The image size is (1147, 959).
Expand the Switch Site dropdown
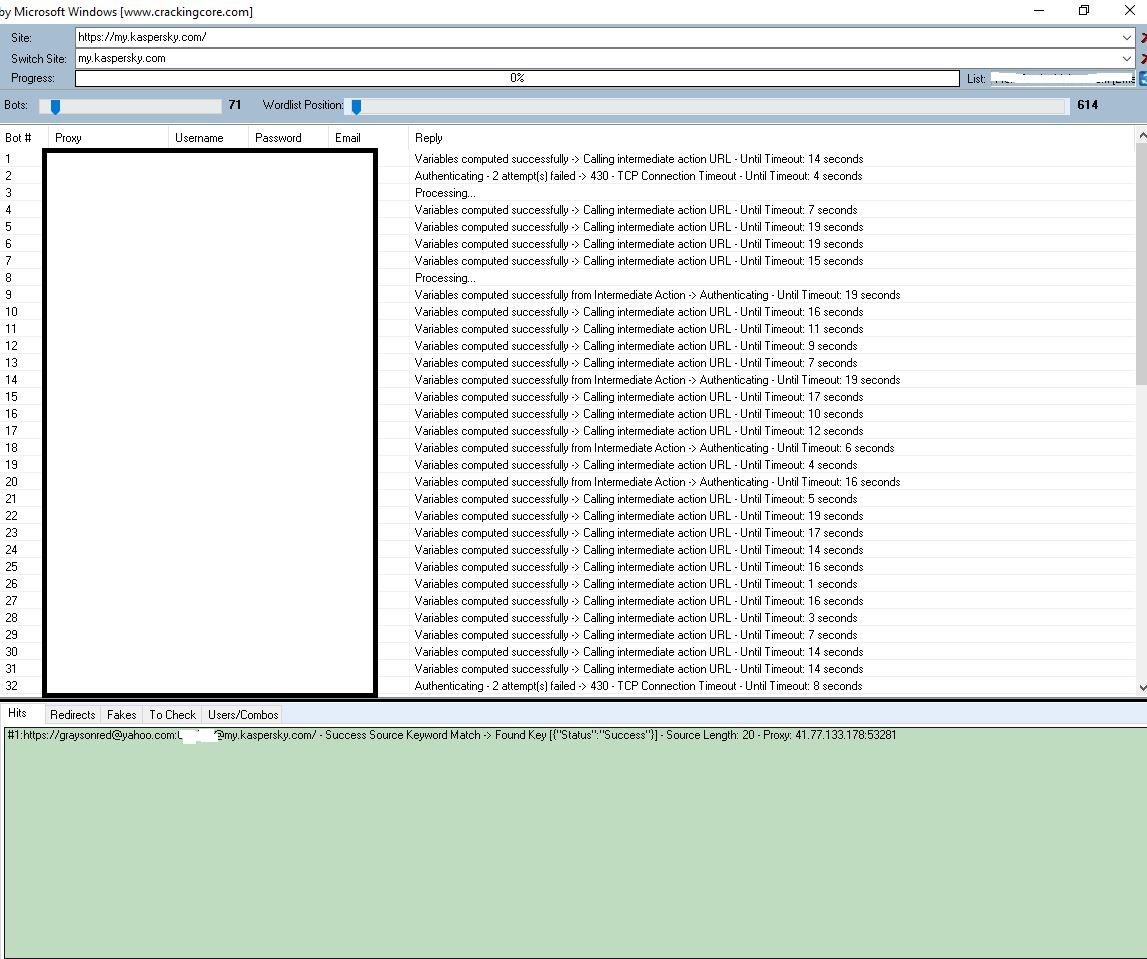[1127, 58]
